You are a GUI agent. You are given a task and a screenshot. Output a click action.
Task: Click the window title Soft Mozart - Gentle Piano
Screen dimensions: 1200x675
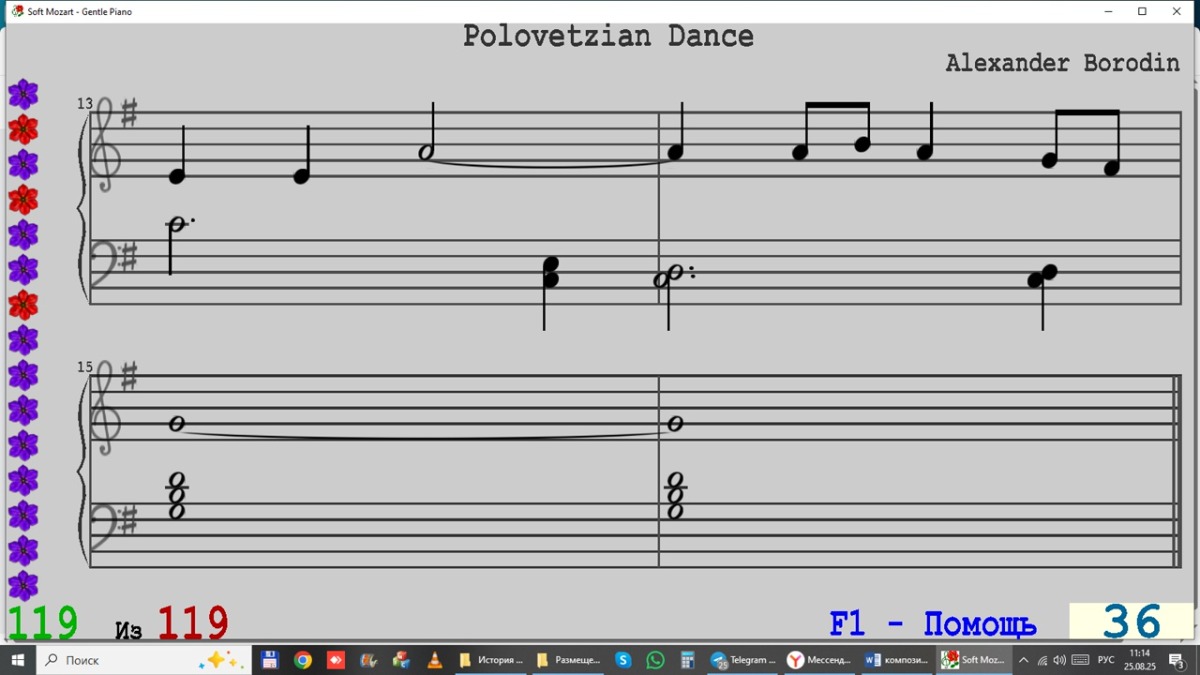coord(80,11)
